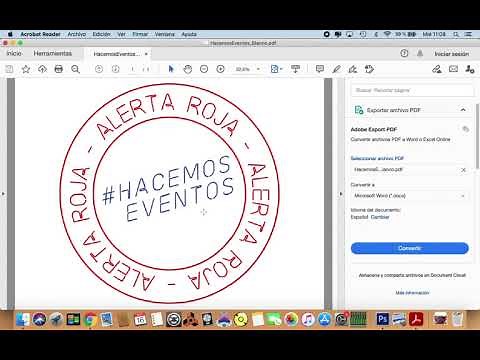Open the Trash in the Dock
Screen dimensions: 480x360
[x=457, y=319]
